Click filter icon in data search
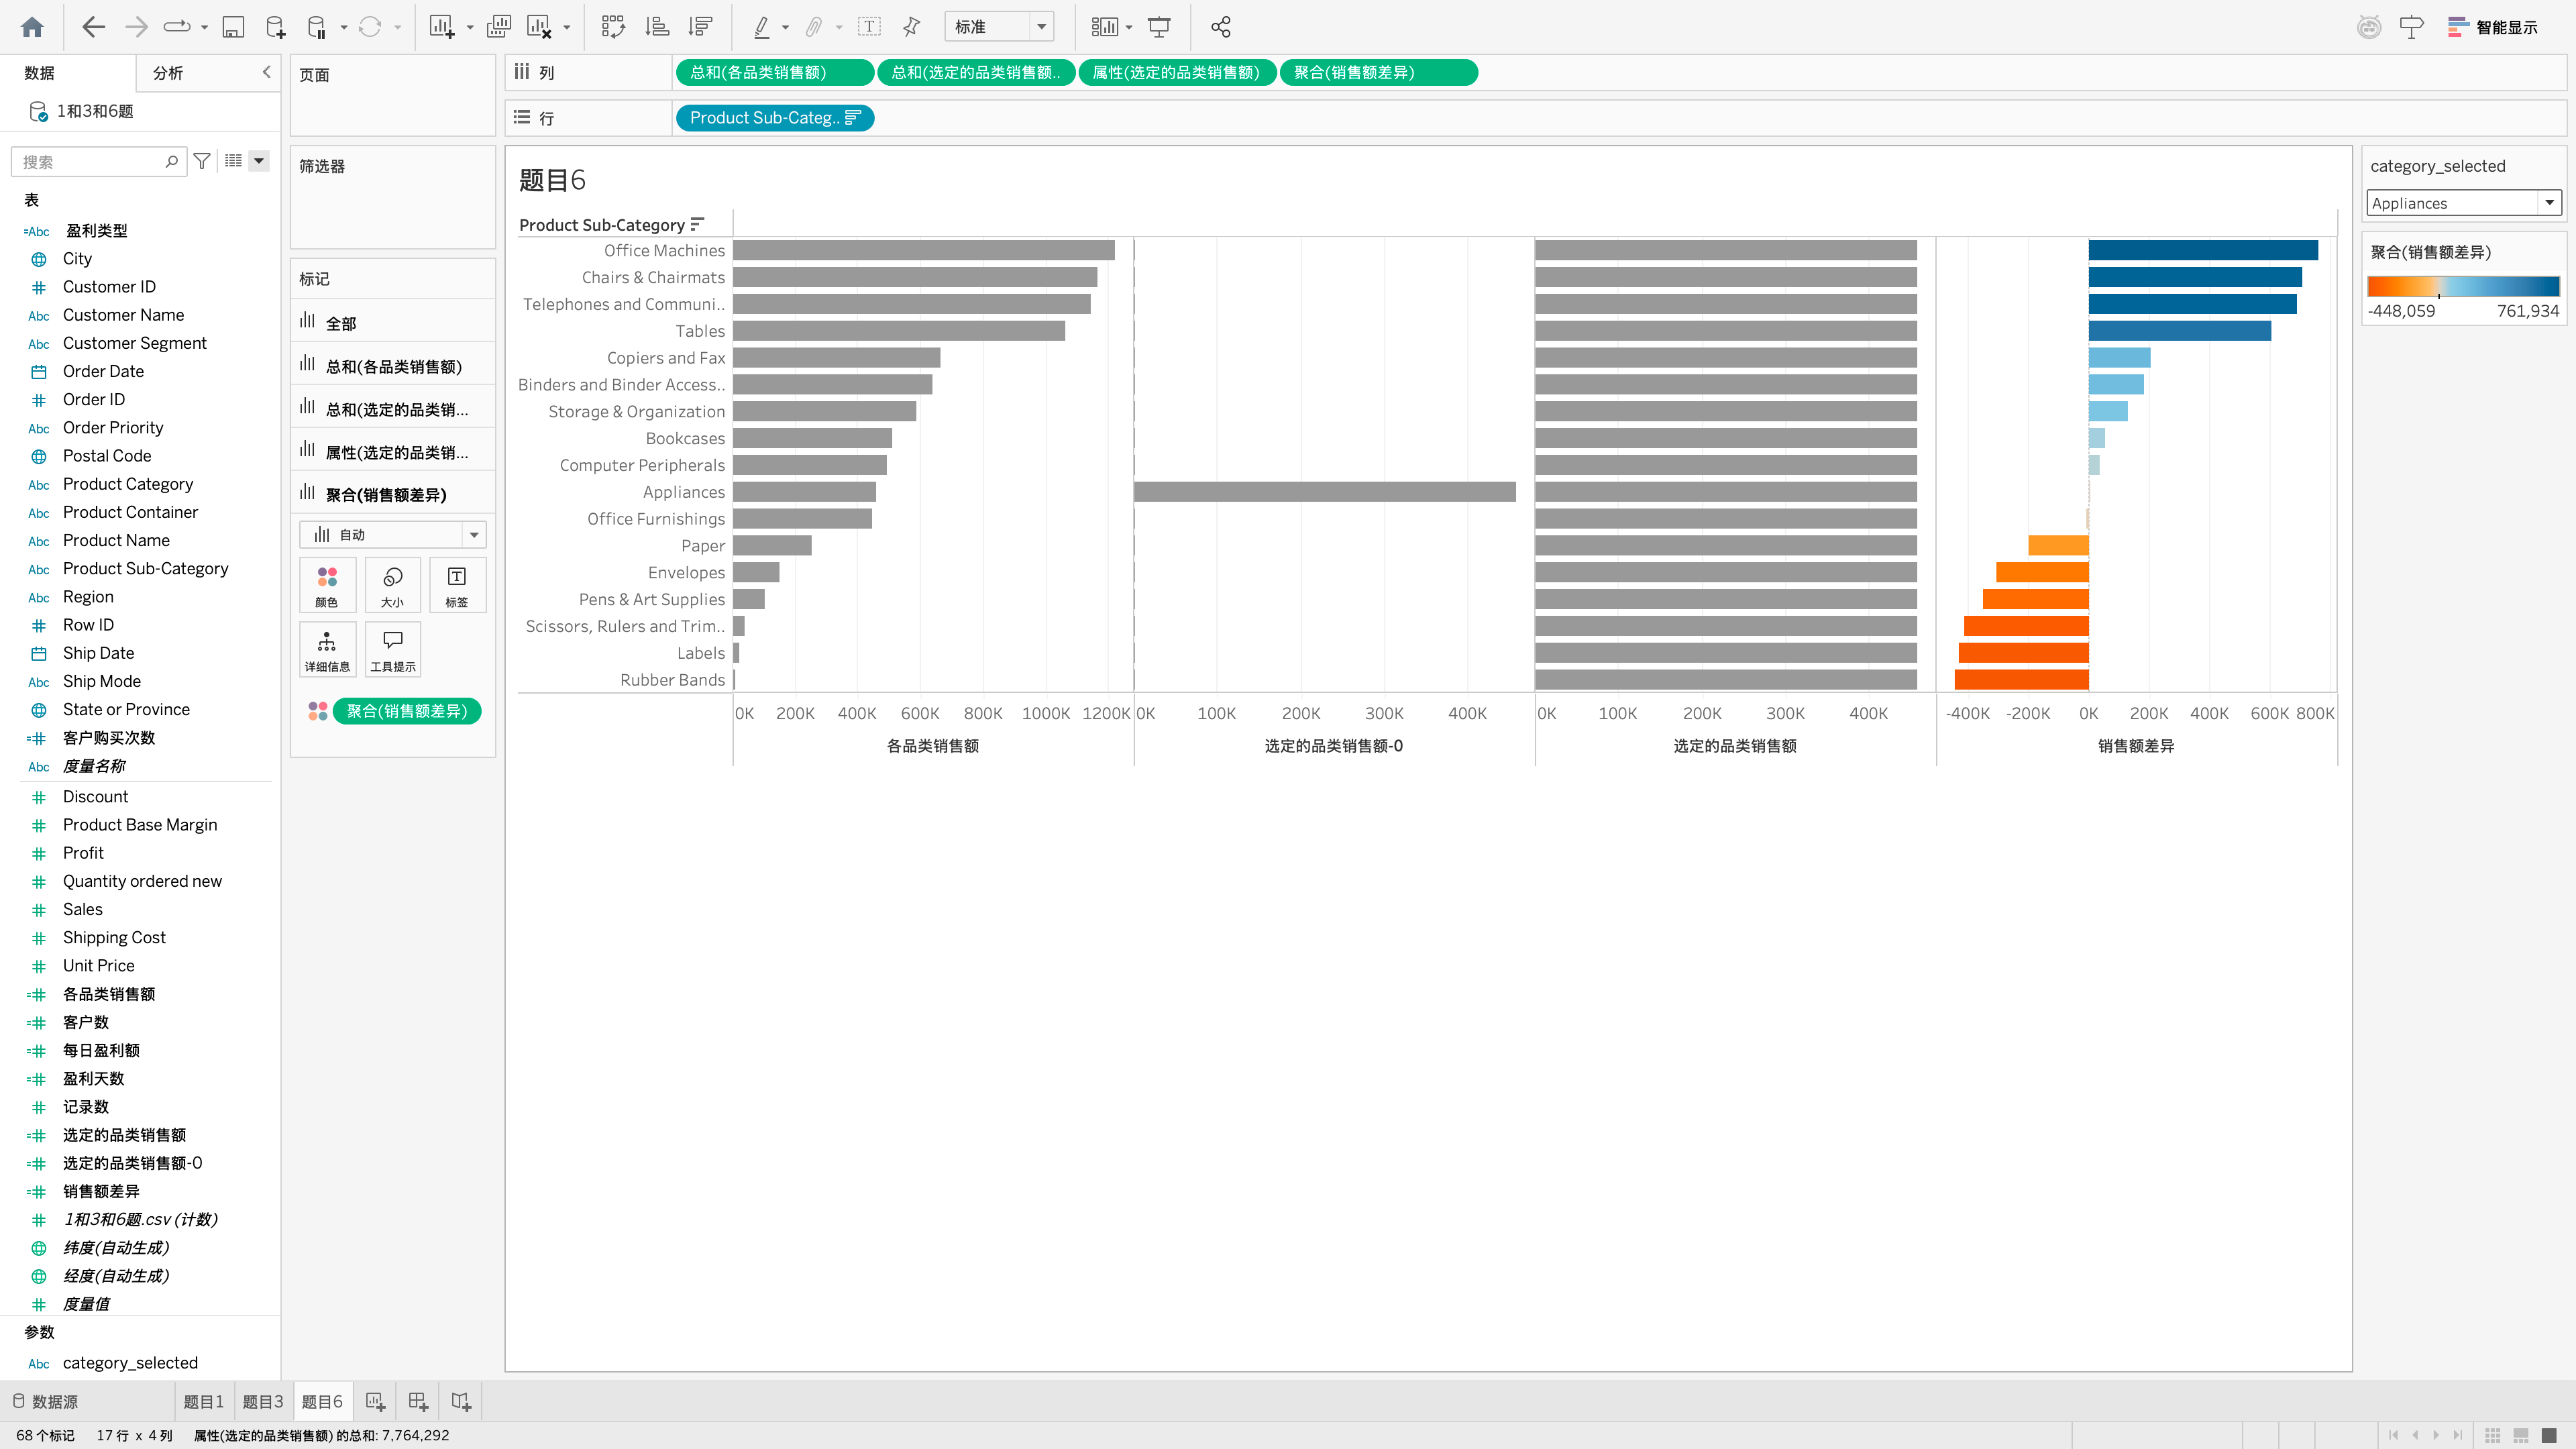The image size is (2576, 1449). tap(202, 161)
